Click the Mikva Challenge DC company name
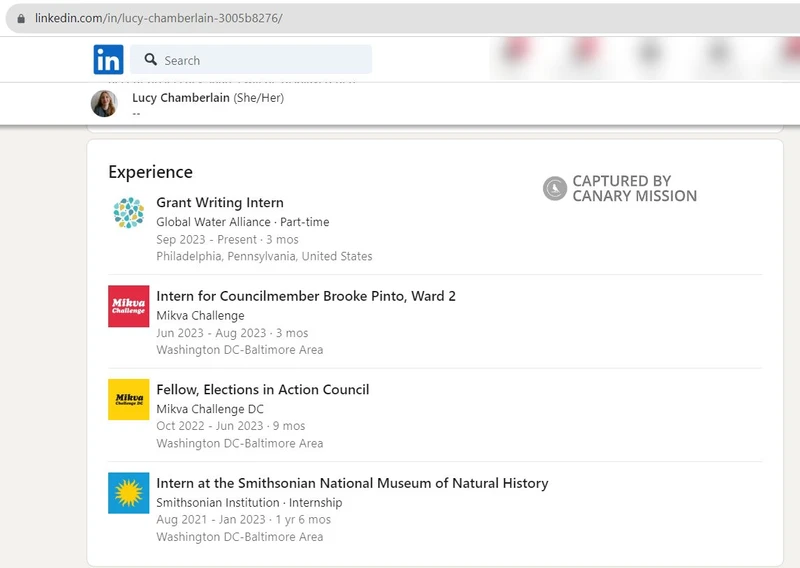 [210, 409]
